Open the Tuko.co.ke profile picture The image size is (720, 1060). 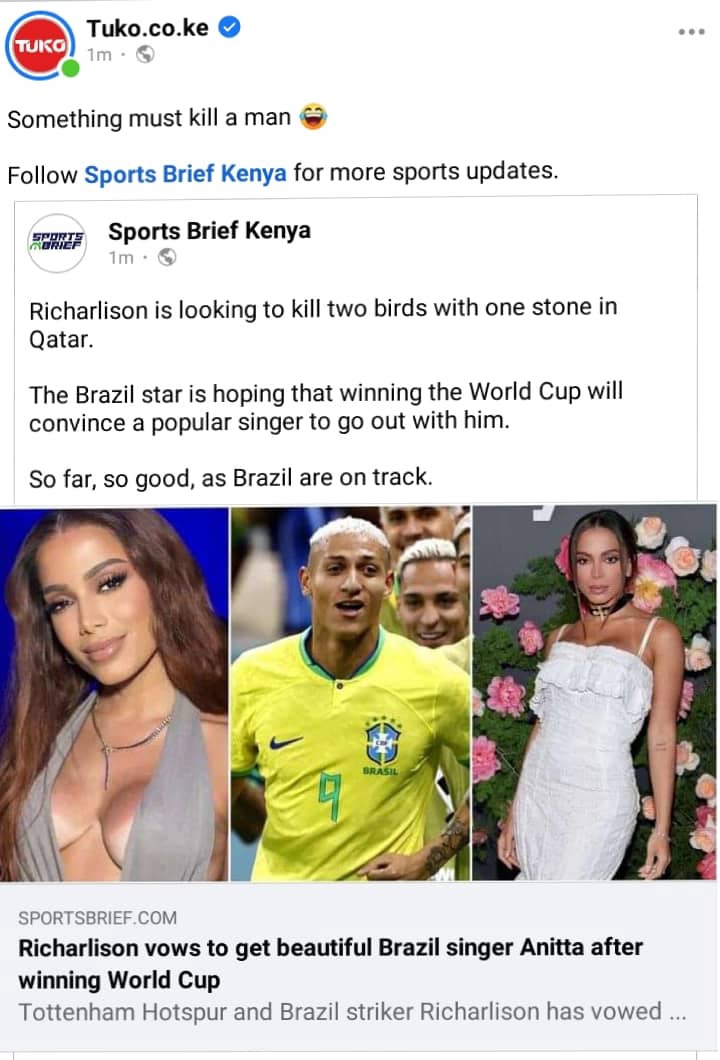click(x=39, y=45)
